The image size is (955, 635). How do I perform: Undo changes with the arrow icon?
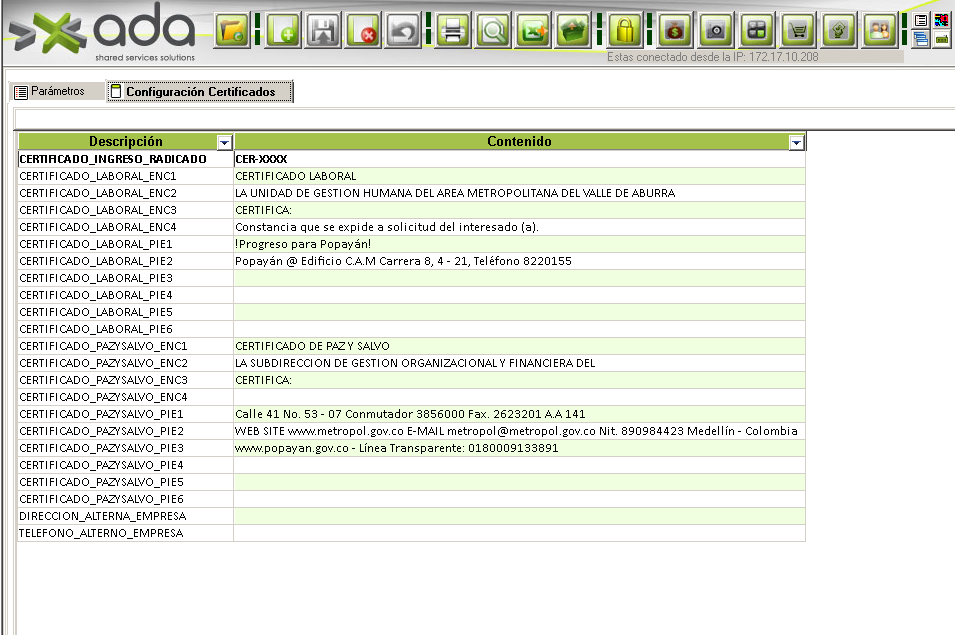(403, 30)
